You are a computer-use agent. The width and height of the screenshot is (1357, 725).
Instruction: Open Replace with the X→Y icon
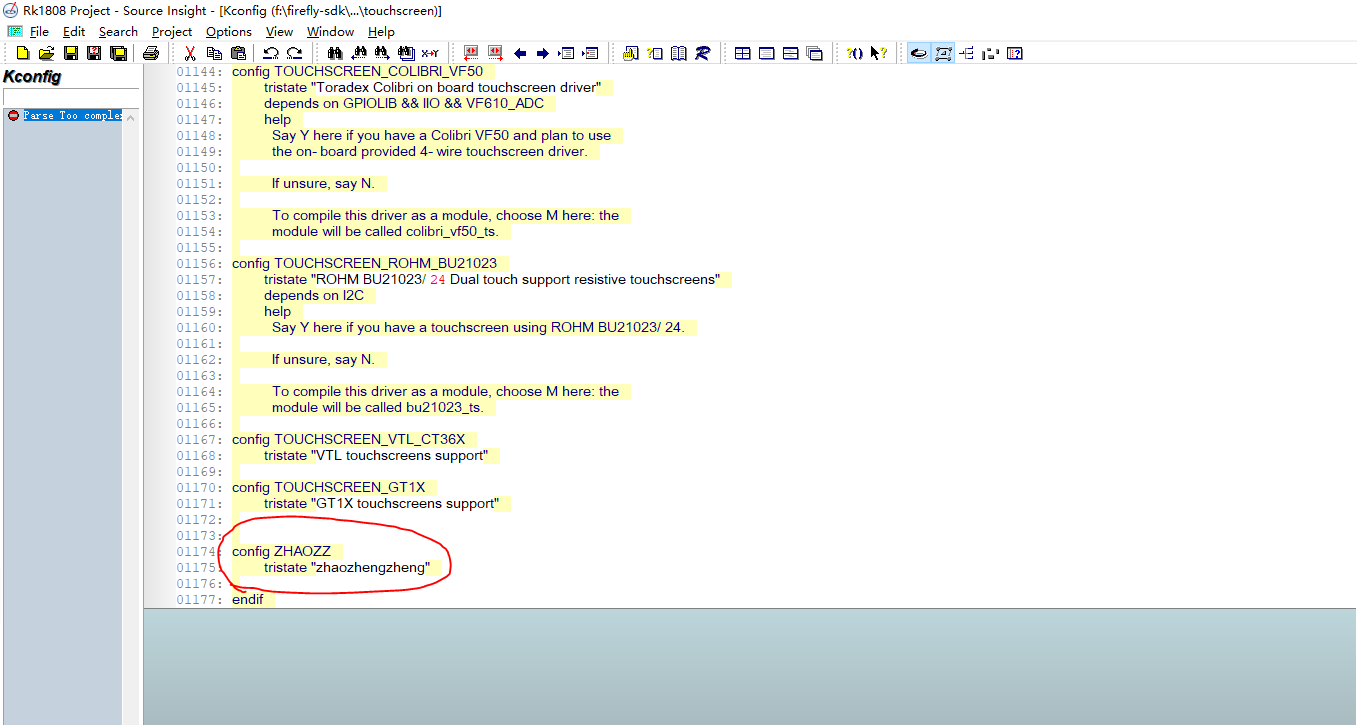coord(430,53)
